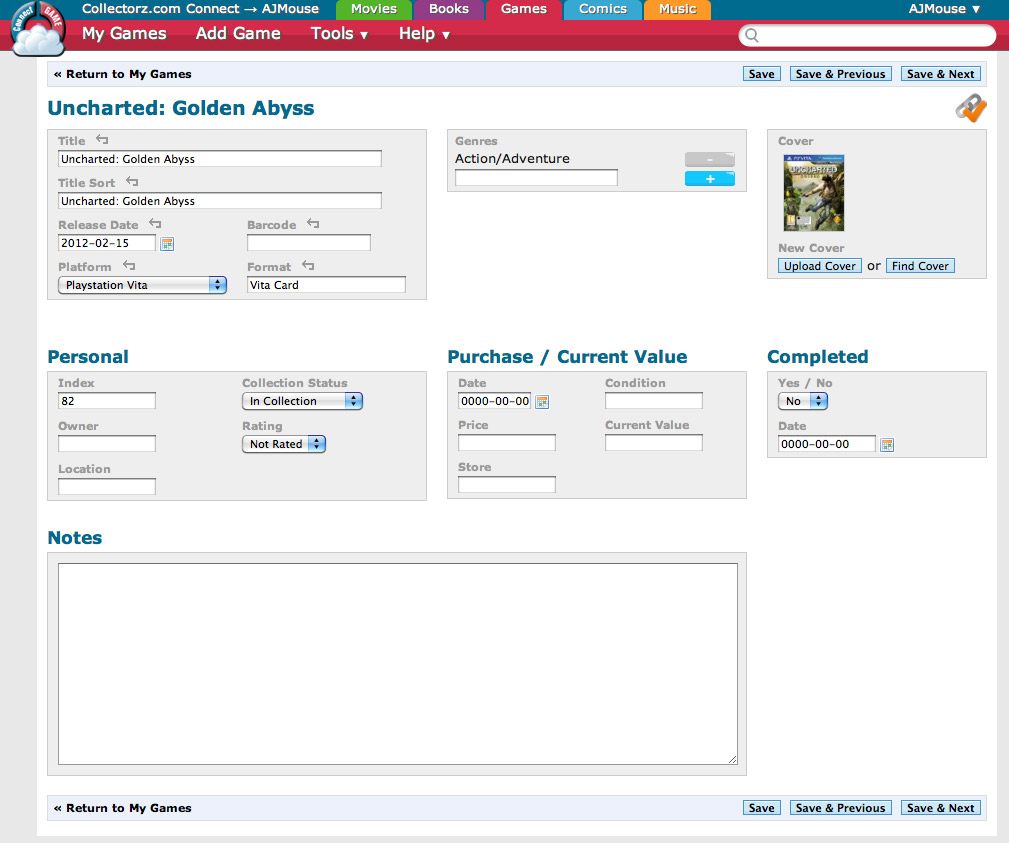Click the search box in header

(x=867, y=35)
